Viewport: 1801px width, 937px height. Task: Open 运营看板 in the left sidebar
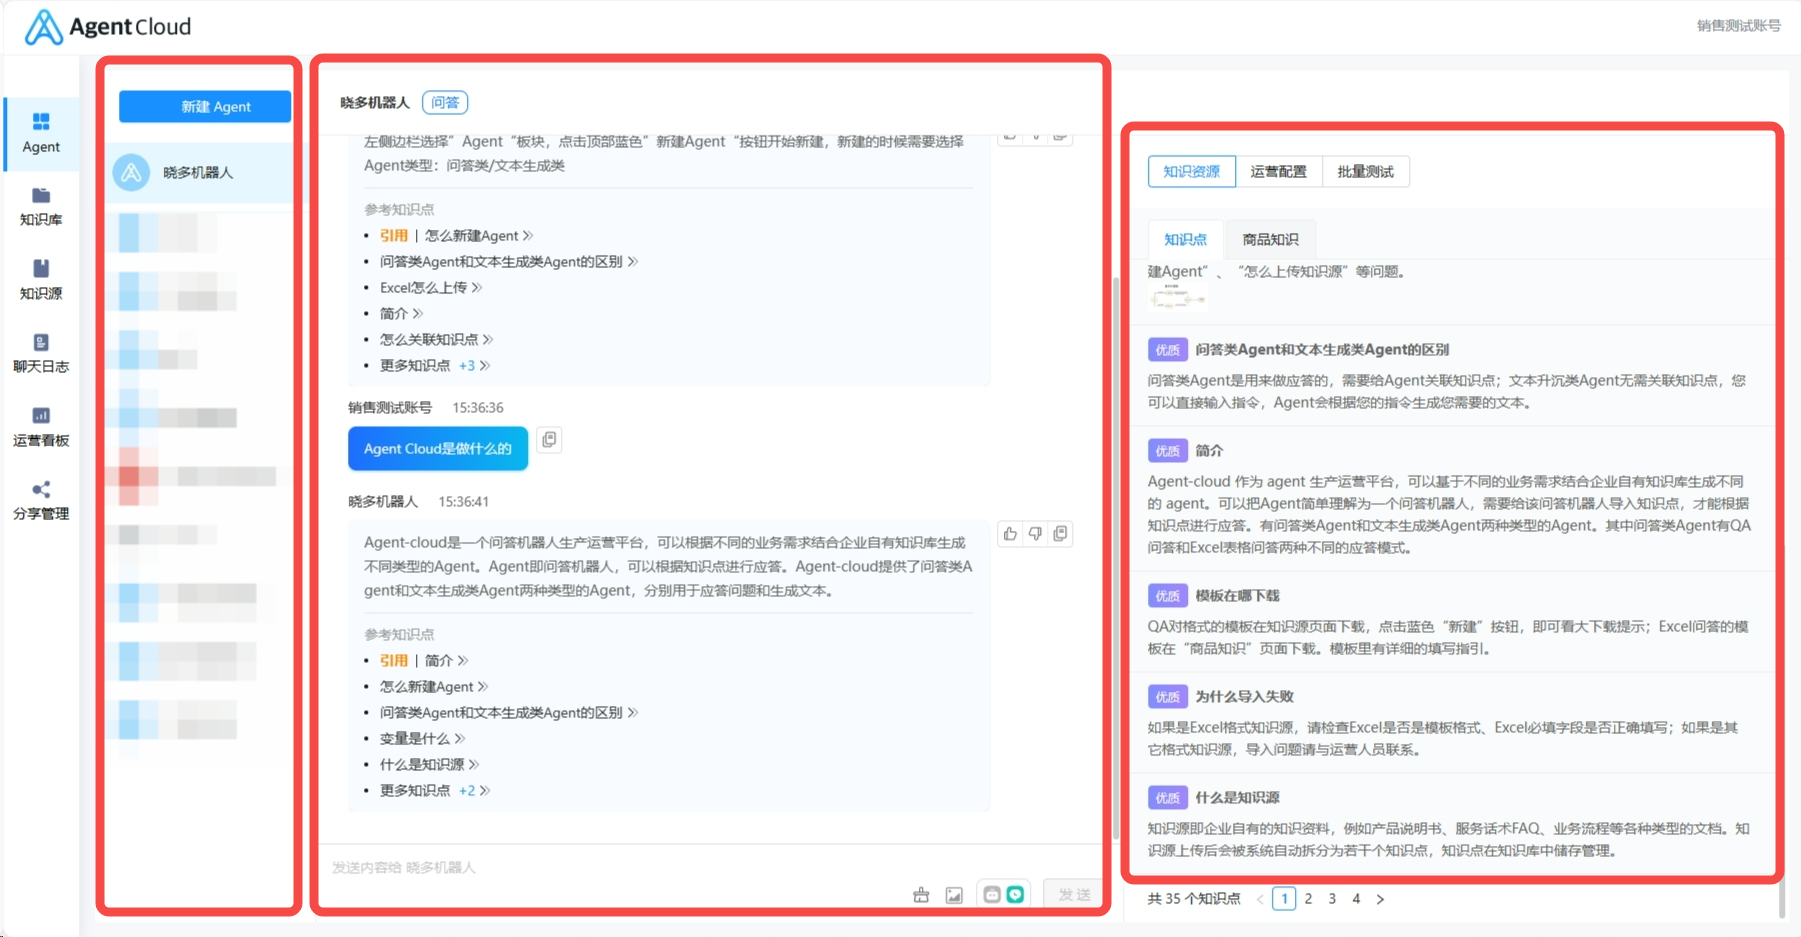[41, 427]
